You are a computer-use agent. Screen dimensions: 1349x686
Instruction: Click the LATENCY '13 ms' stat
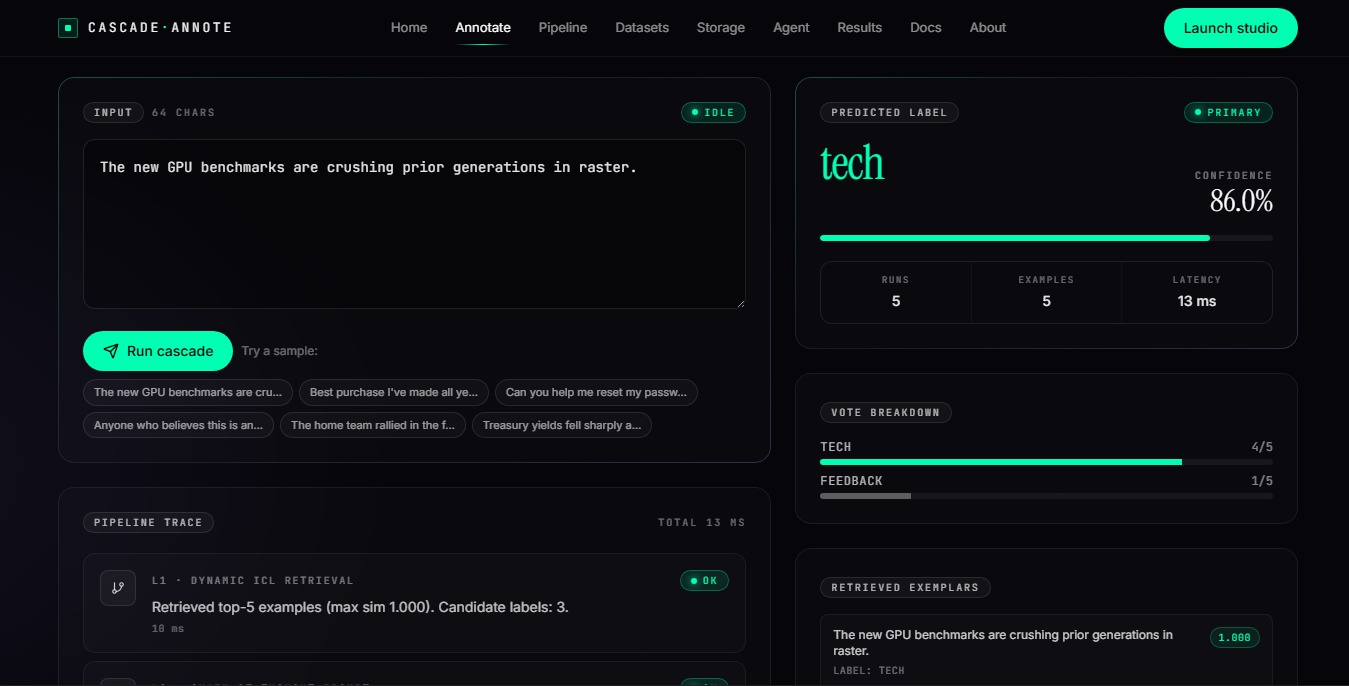point(1197,292)
